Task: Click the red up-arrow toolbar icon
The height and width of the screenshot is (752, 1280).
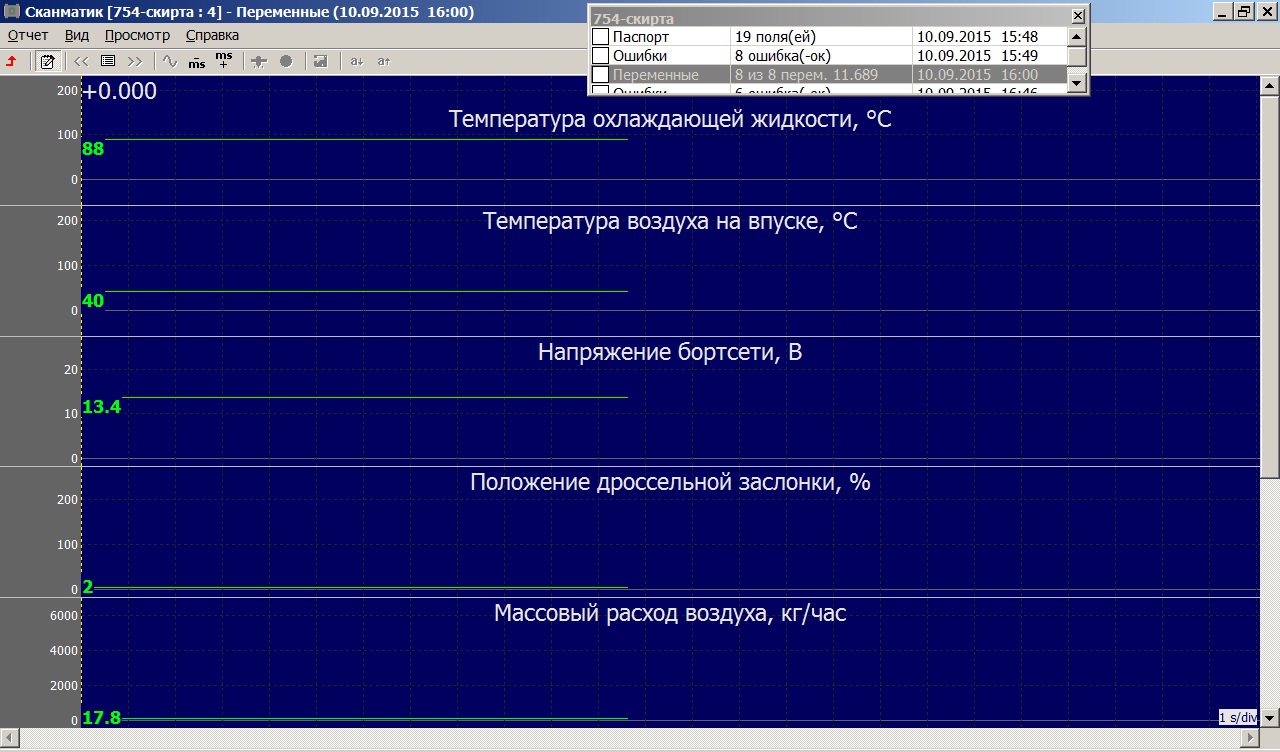Action: click(x=12, y=61)
